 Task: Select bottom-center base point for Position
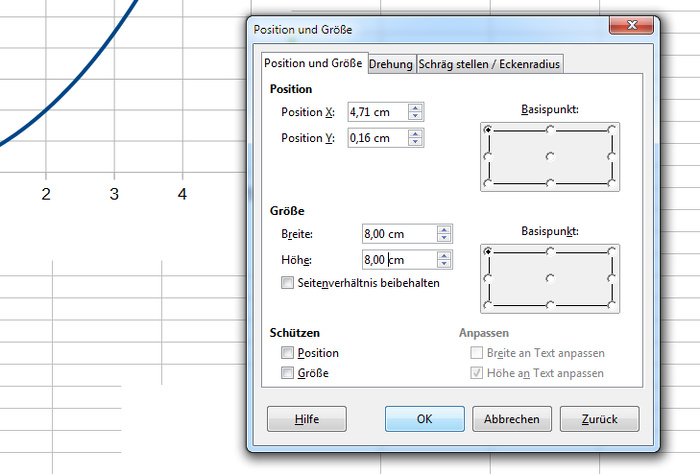pyautogui.click(x=550, y=183)
